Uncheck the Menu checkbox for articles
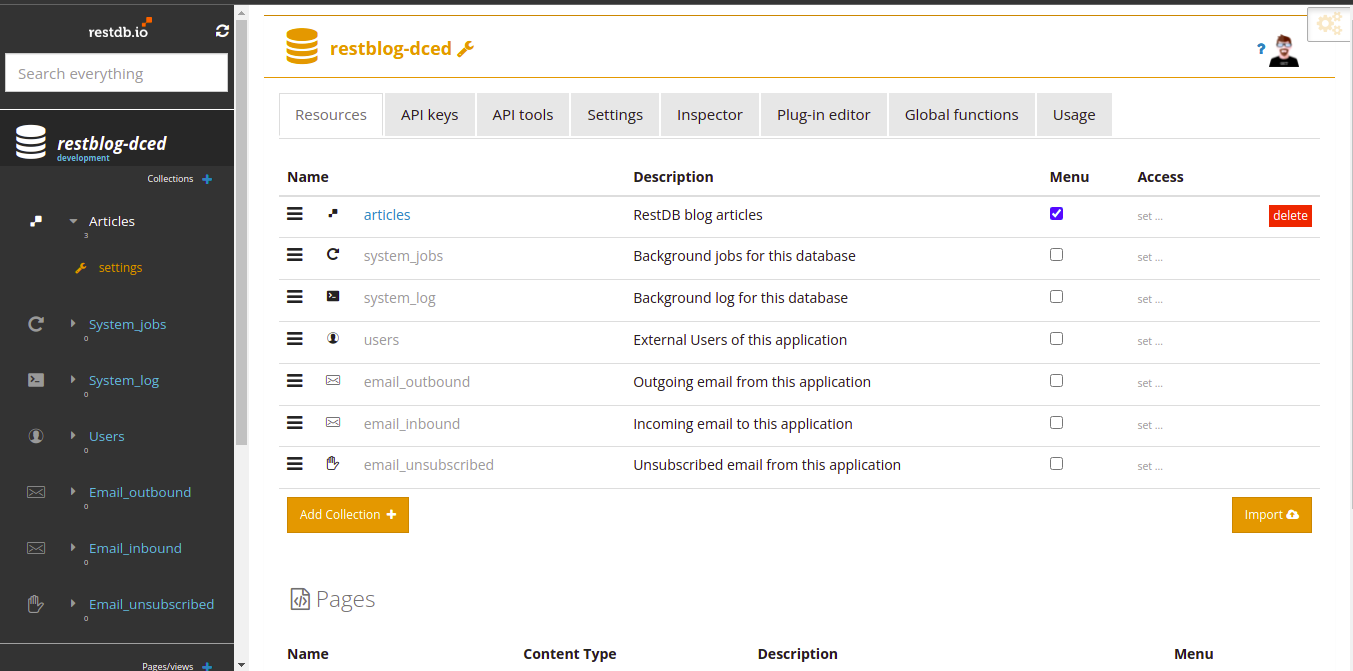 1056,213
